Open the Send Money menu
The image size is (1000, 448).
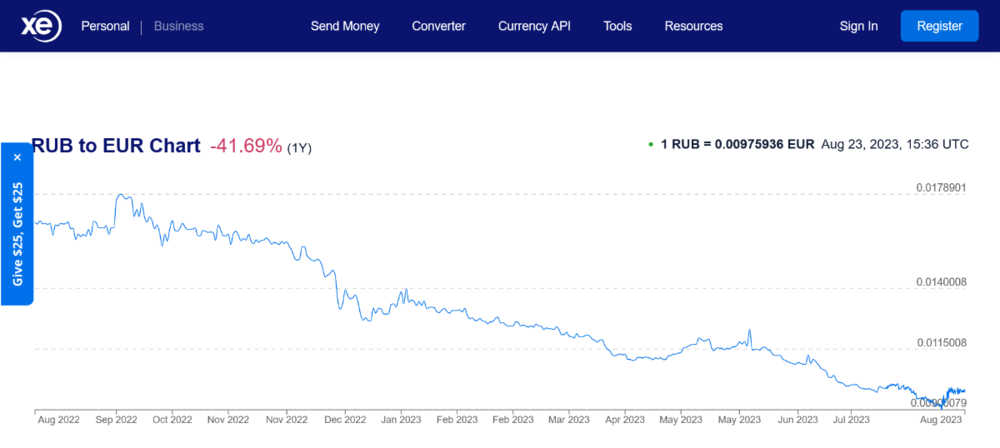345,26
